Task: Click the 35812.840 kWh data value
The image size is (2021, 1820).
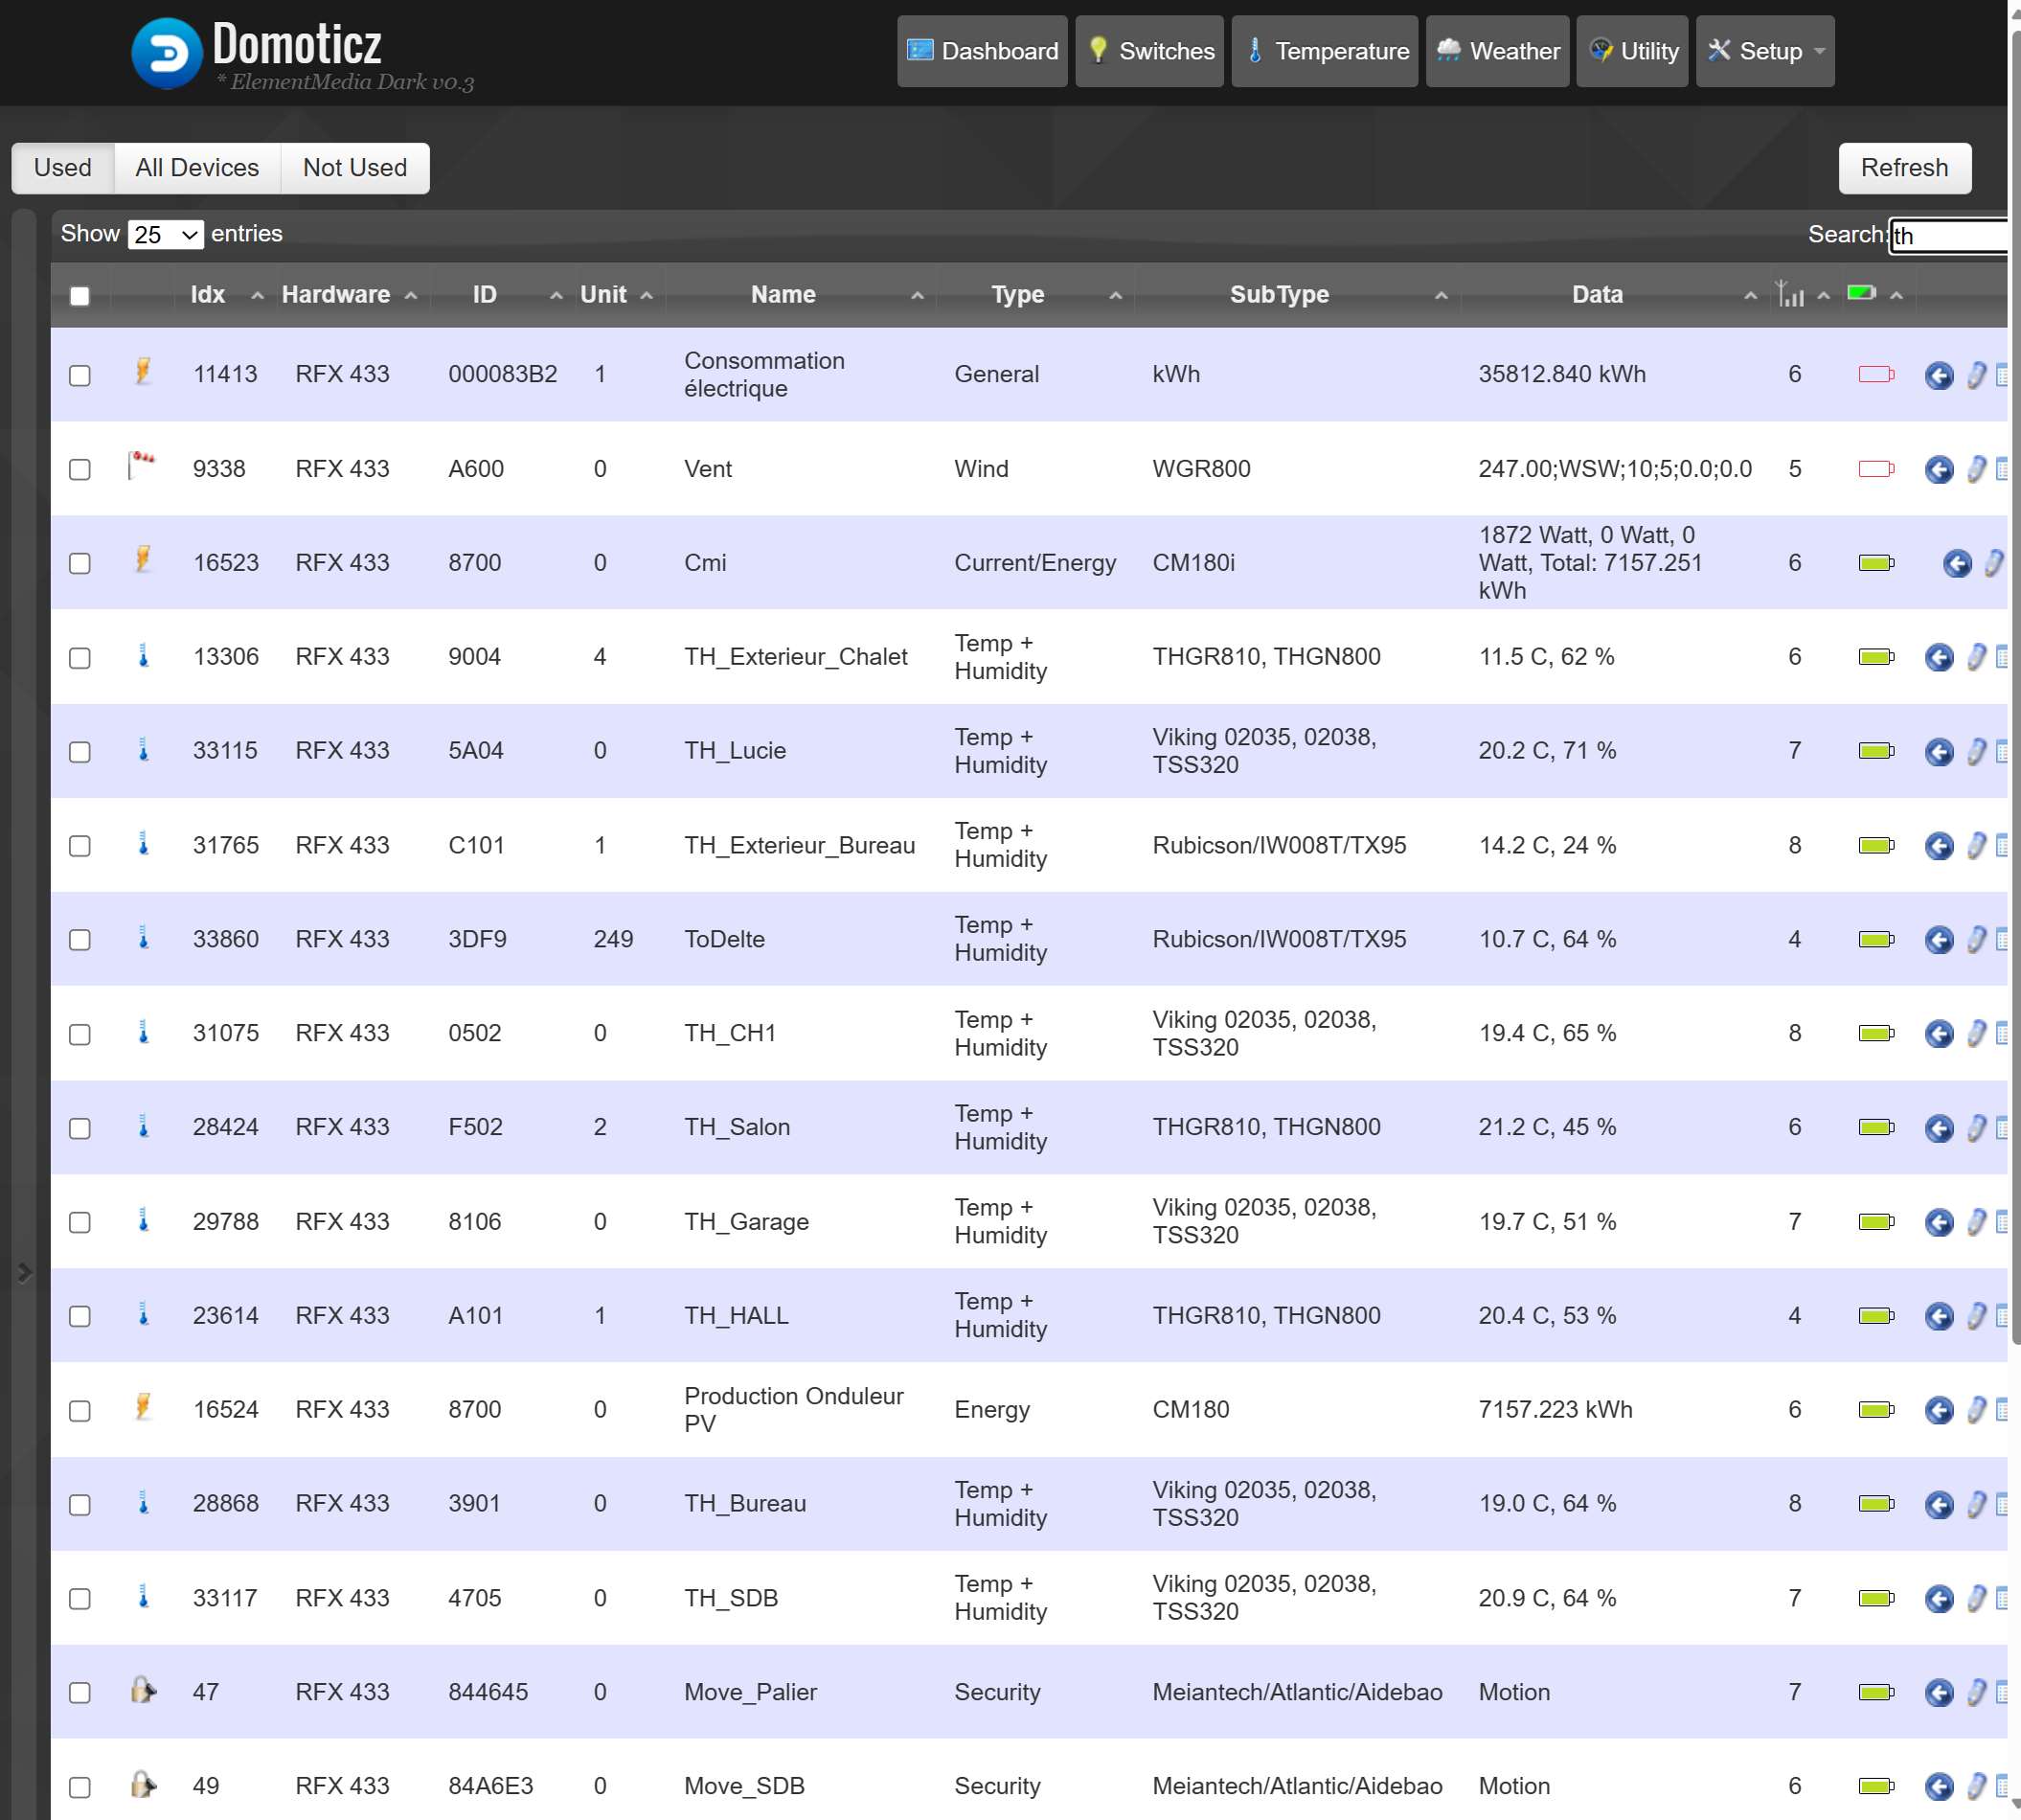Action: coord(1561,374)
